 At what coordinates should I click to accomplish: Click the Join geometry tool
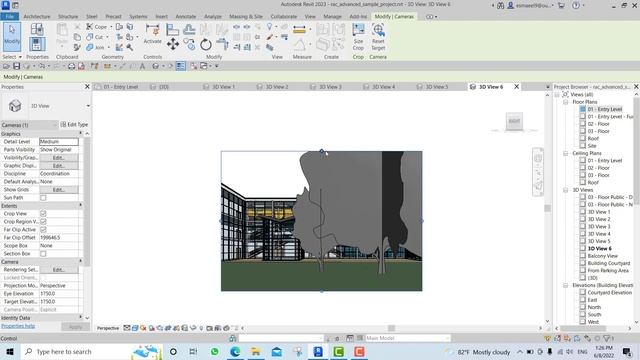[x=96, y=47]
